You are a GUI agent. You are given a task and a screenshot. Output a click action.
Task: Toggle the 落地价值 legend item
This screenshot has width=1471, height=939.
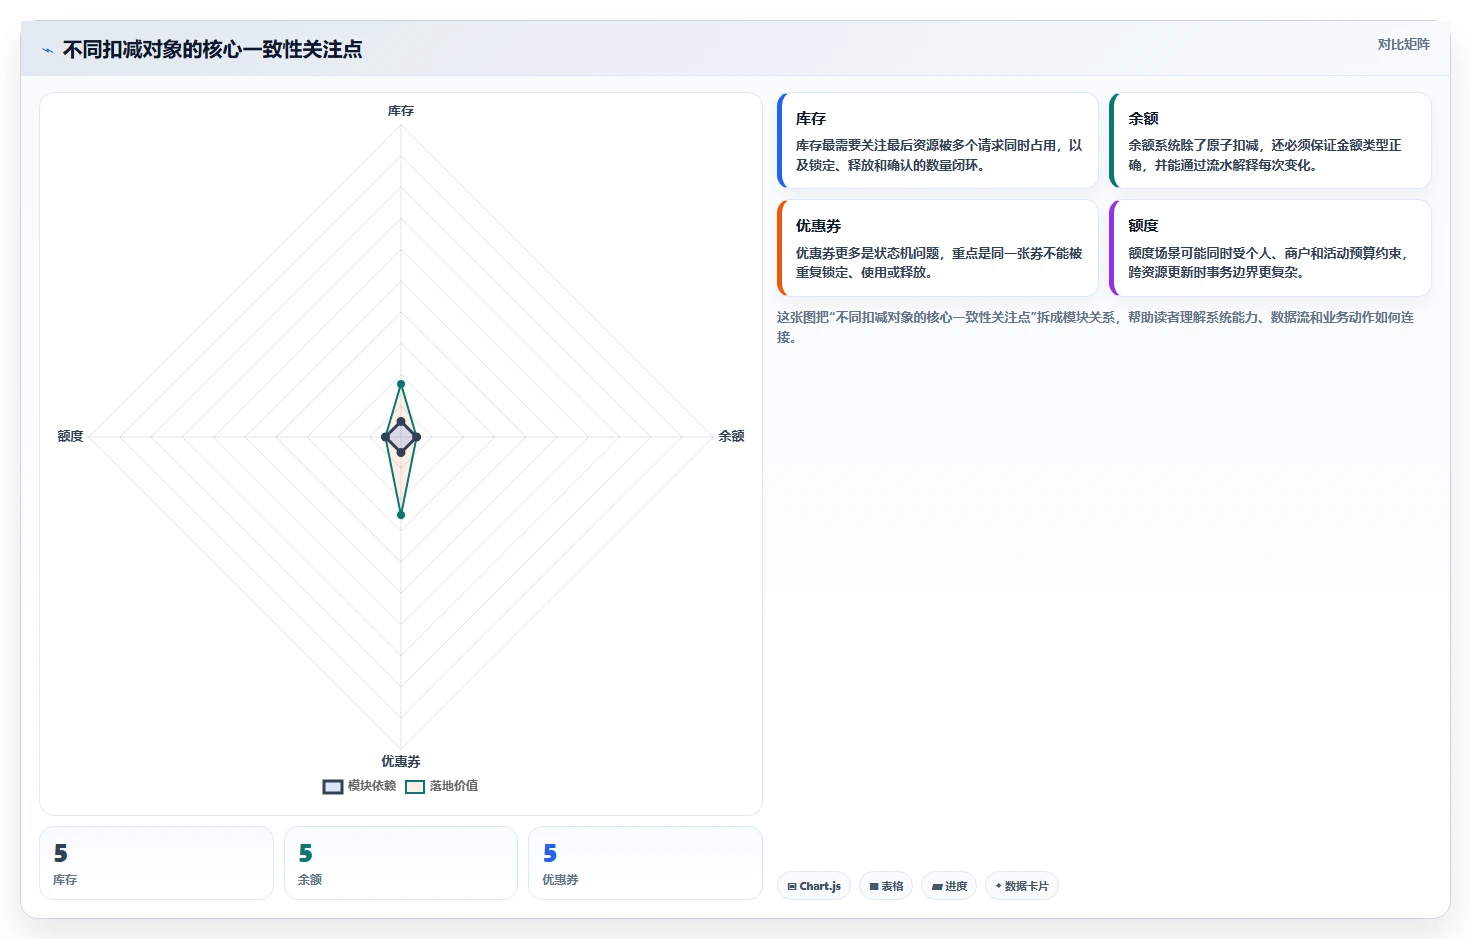coord(441,786)
